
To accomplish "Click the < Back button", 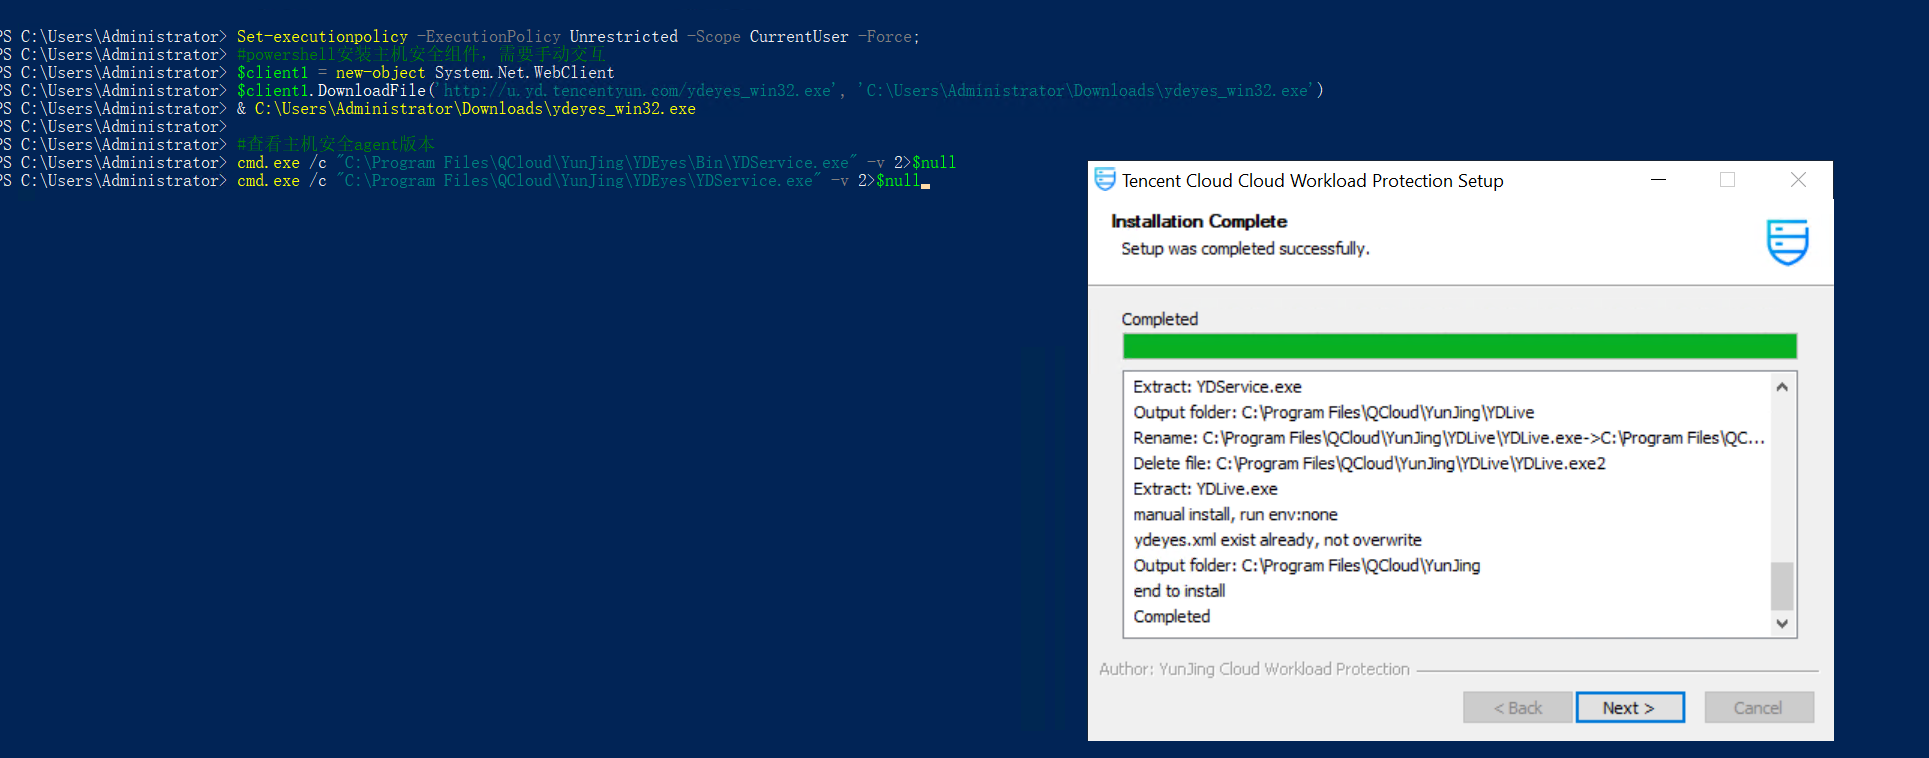I will pyautogui.click(x=1517, y=707).
